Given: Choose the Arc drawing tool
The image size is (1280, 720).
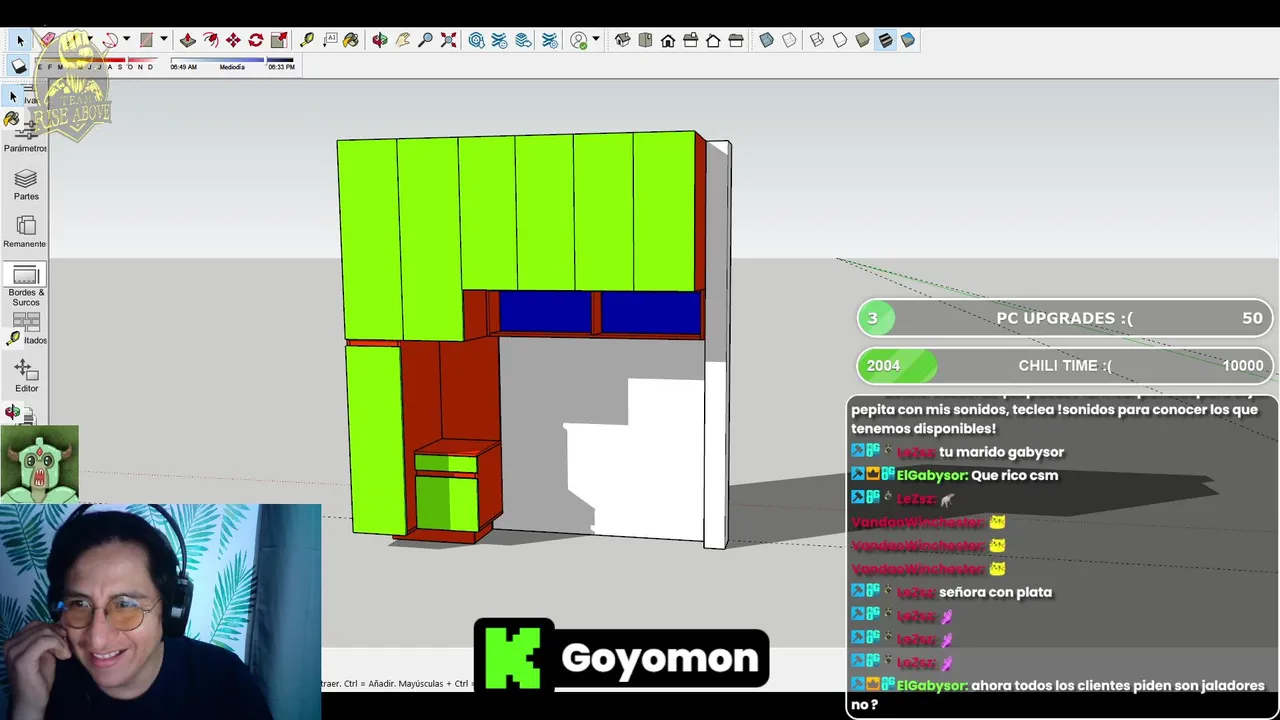Looking at the screenshot, I should tap(109, 40).
